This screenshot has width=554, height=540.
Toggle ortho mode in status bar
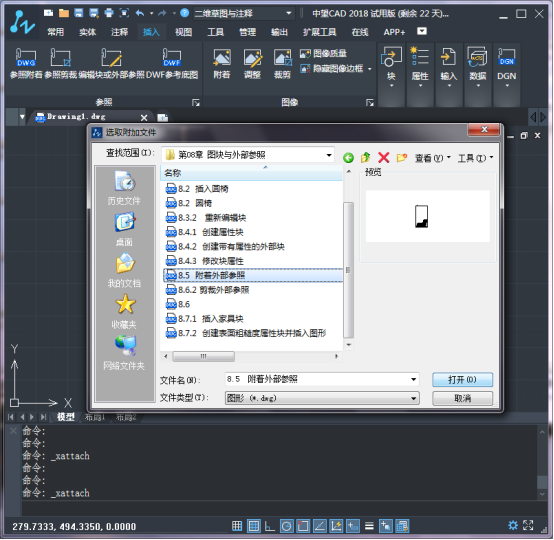(270, 526)
